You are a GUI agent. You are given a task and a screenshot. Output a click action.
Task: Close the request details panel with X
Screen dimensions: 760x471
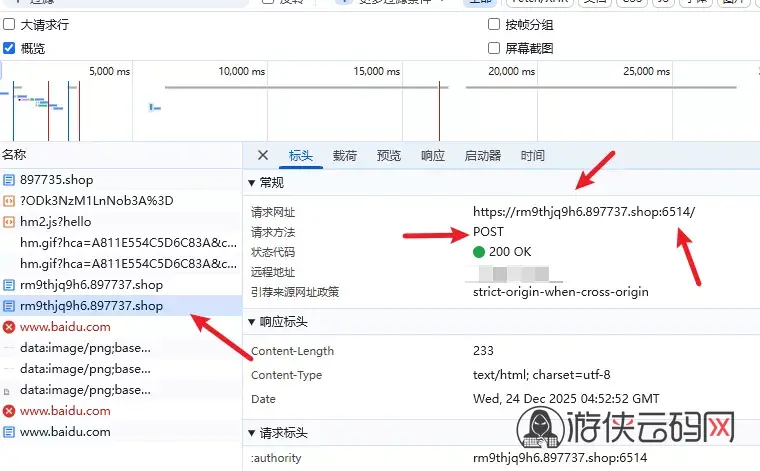coord(263,155)
